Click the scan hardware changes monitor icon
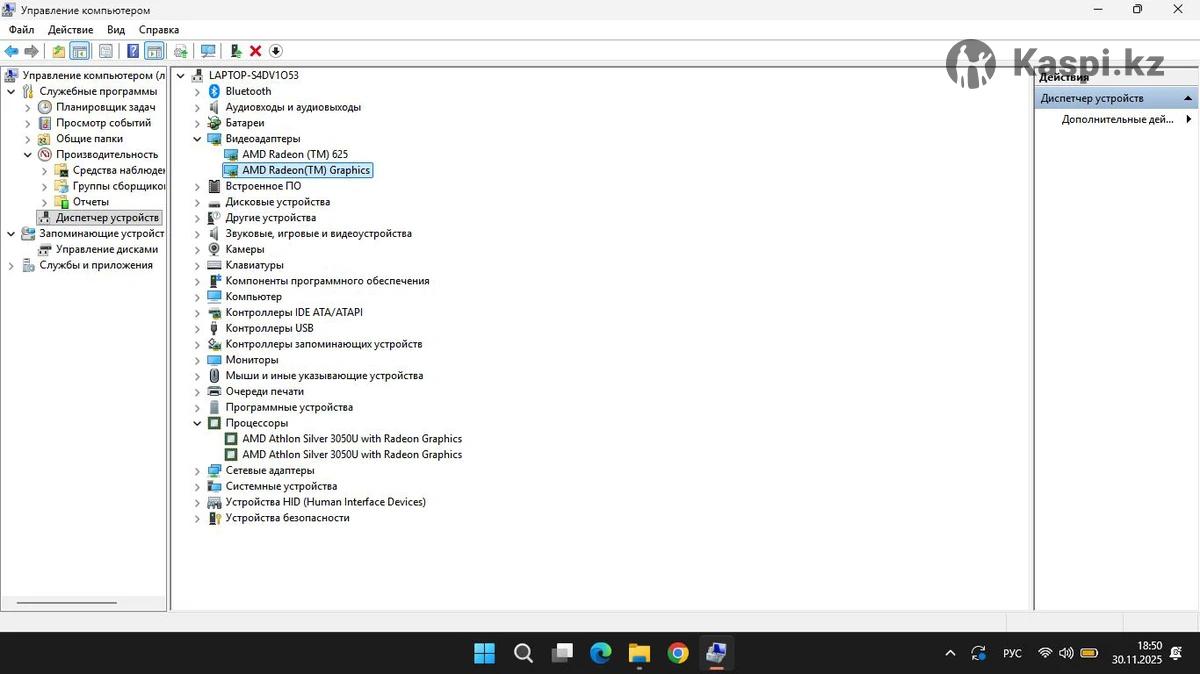1200x674 pixels. (208, 51)
